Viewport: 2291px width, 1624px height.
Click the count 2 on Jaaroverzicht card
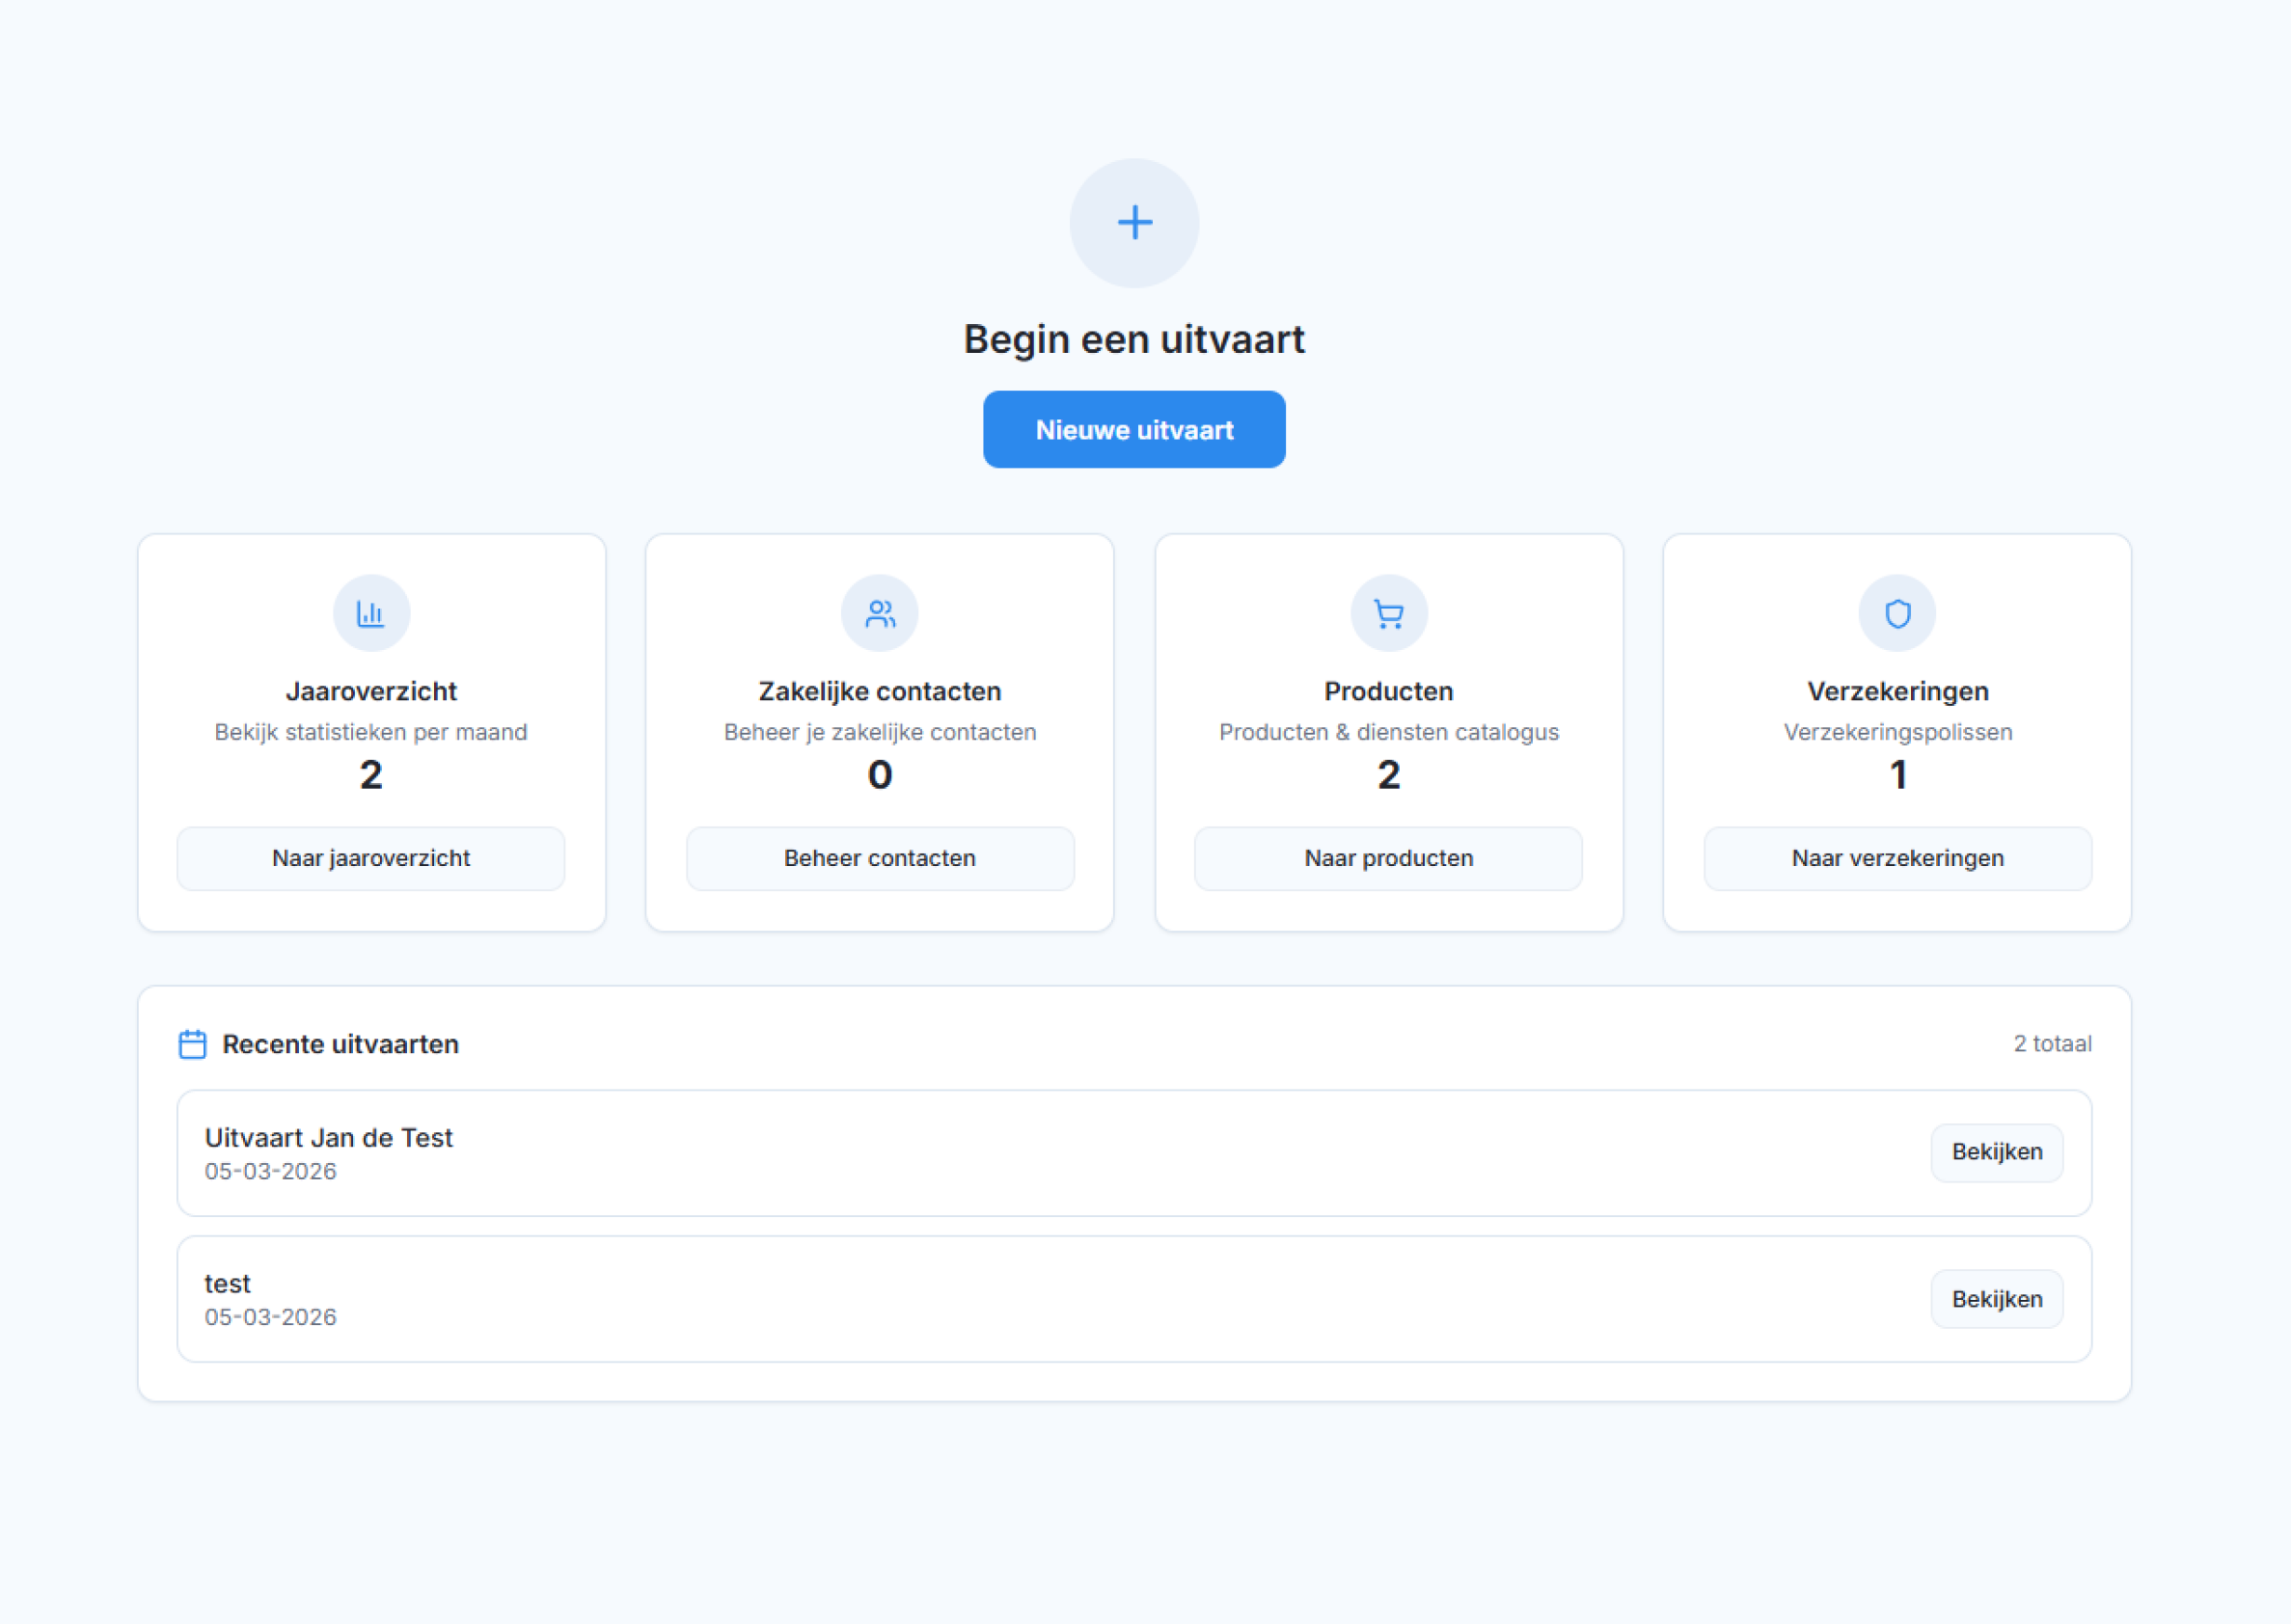[x=371, y=775]
